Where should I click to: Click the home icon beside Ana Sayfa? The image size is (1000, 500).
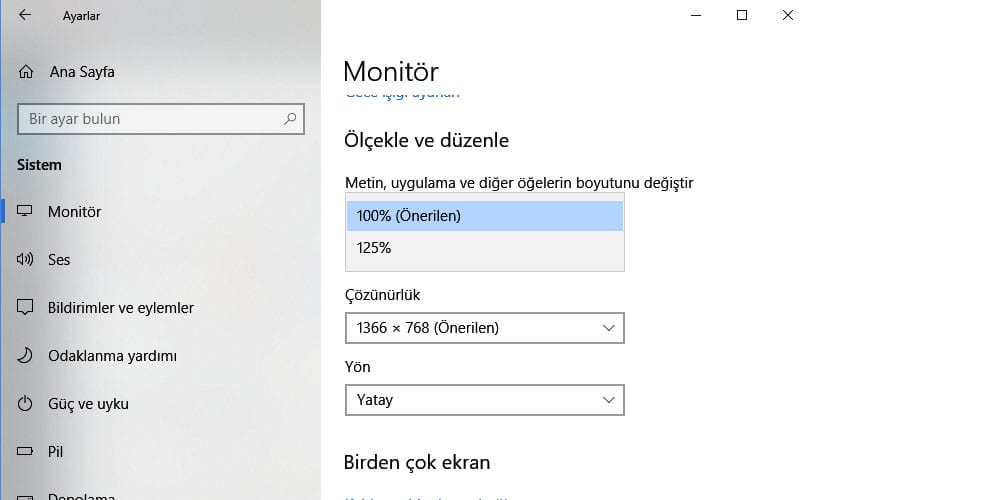(26, 72)
